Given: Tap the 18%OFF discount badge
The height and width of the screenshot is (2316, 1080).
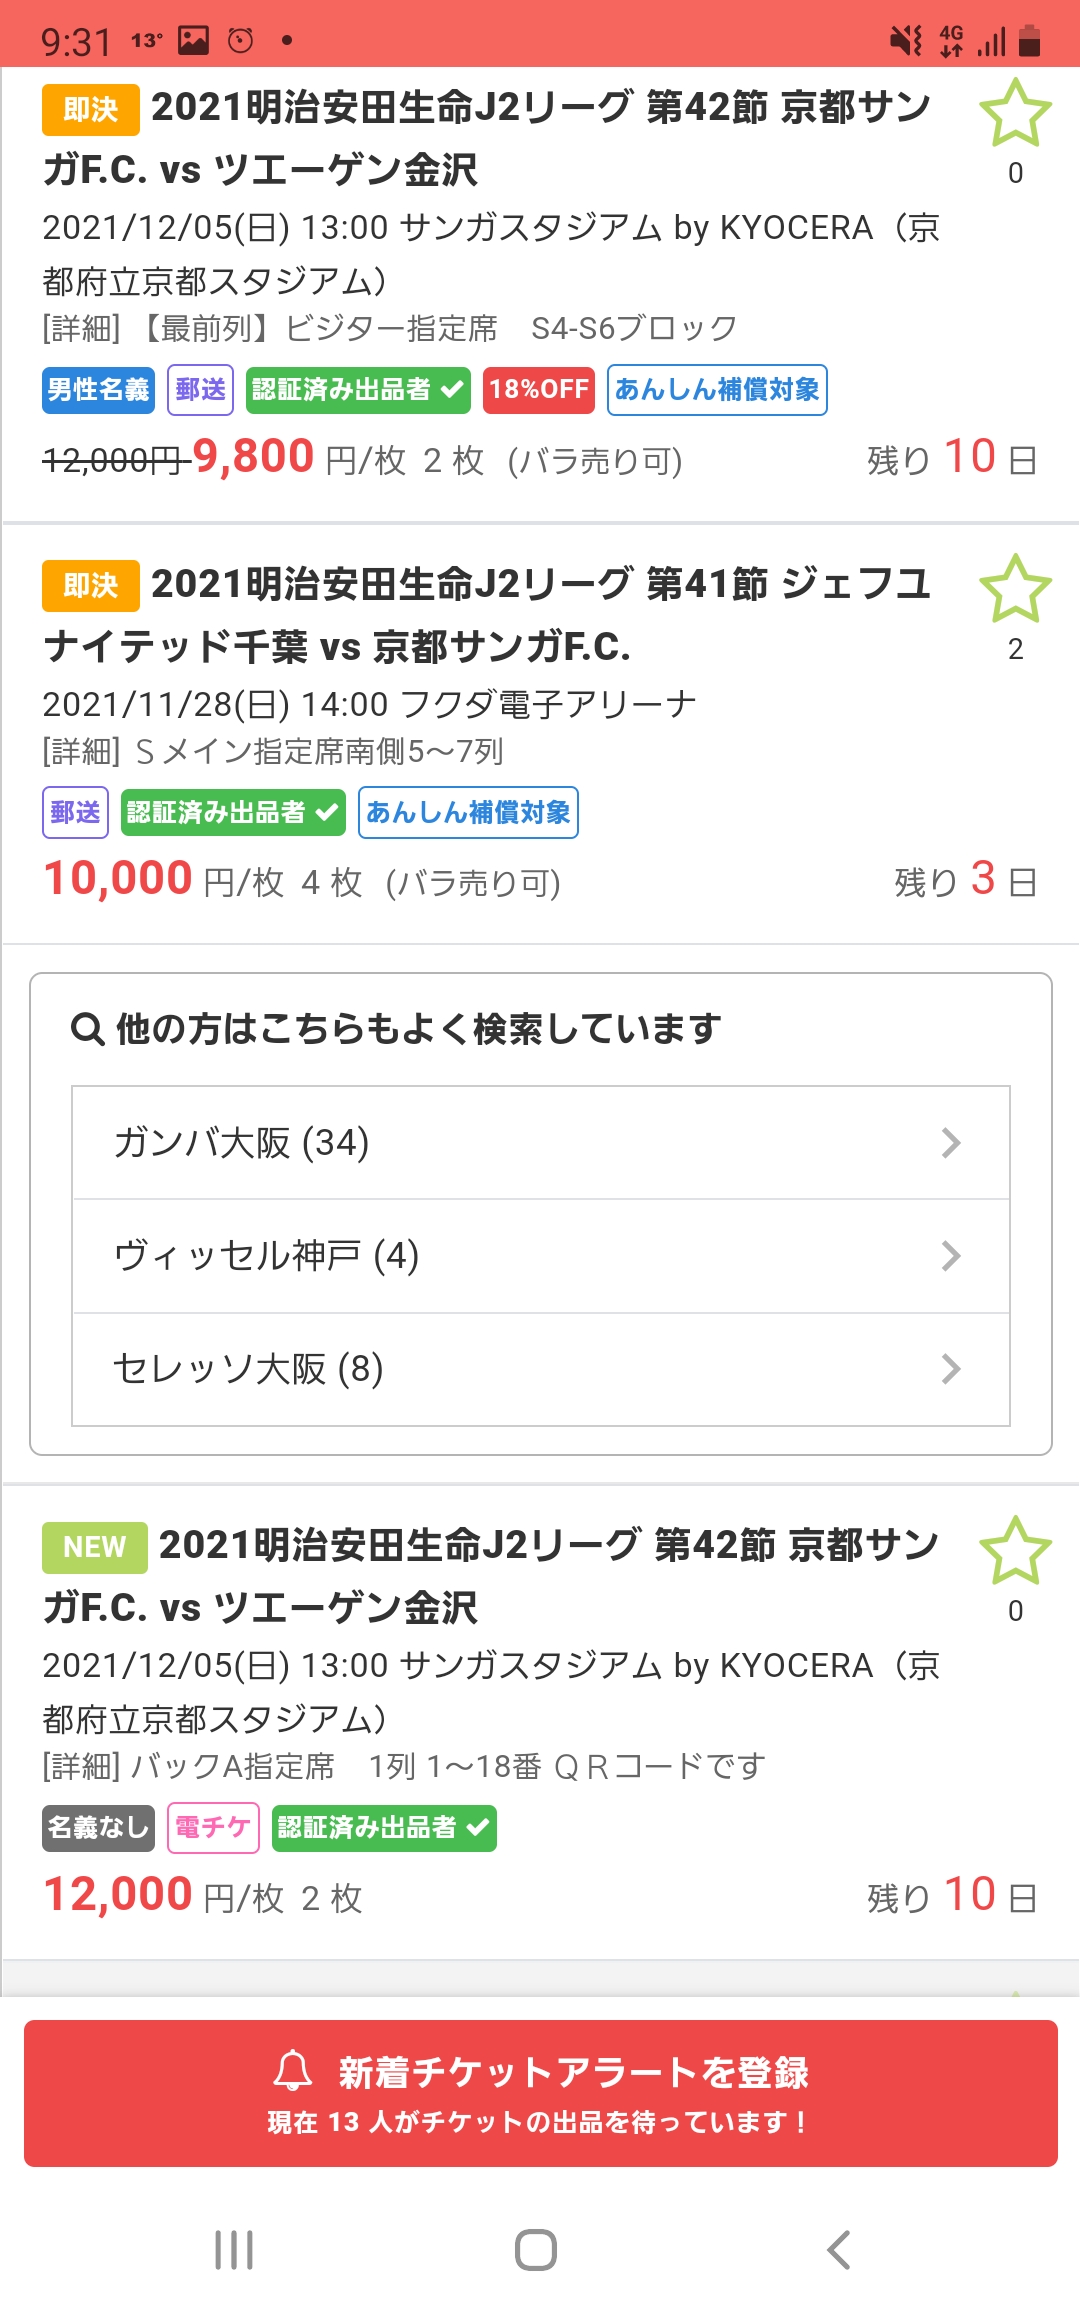Looking at the screenshot, I should click(x=539, y=389).
